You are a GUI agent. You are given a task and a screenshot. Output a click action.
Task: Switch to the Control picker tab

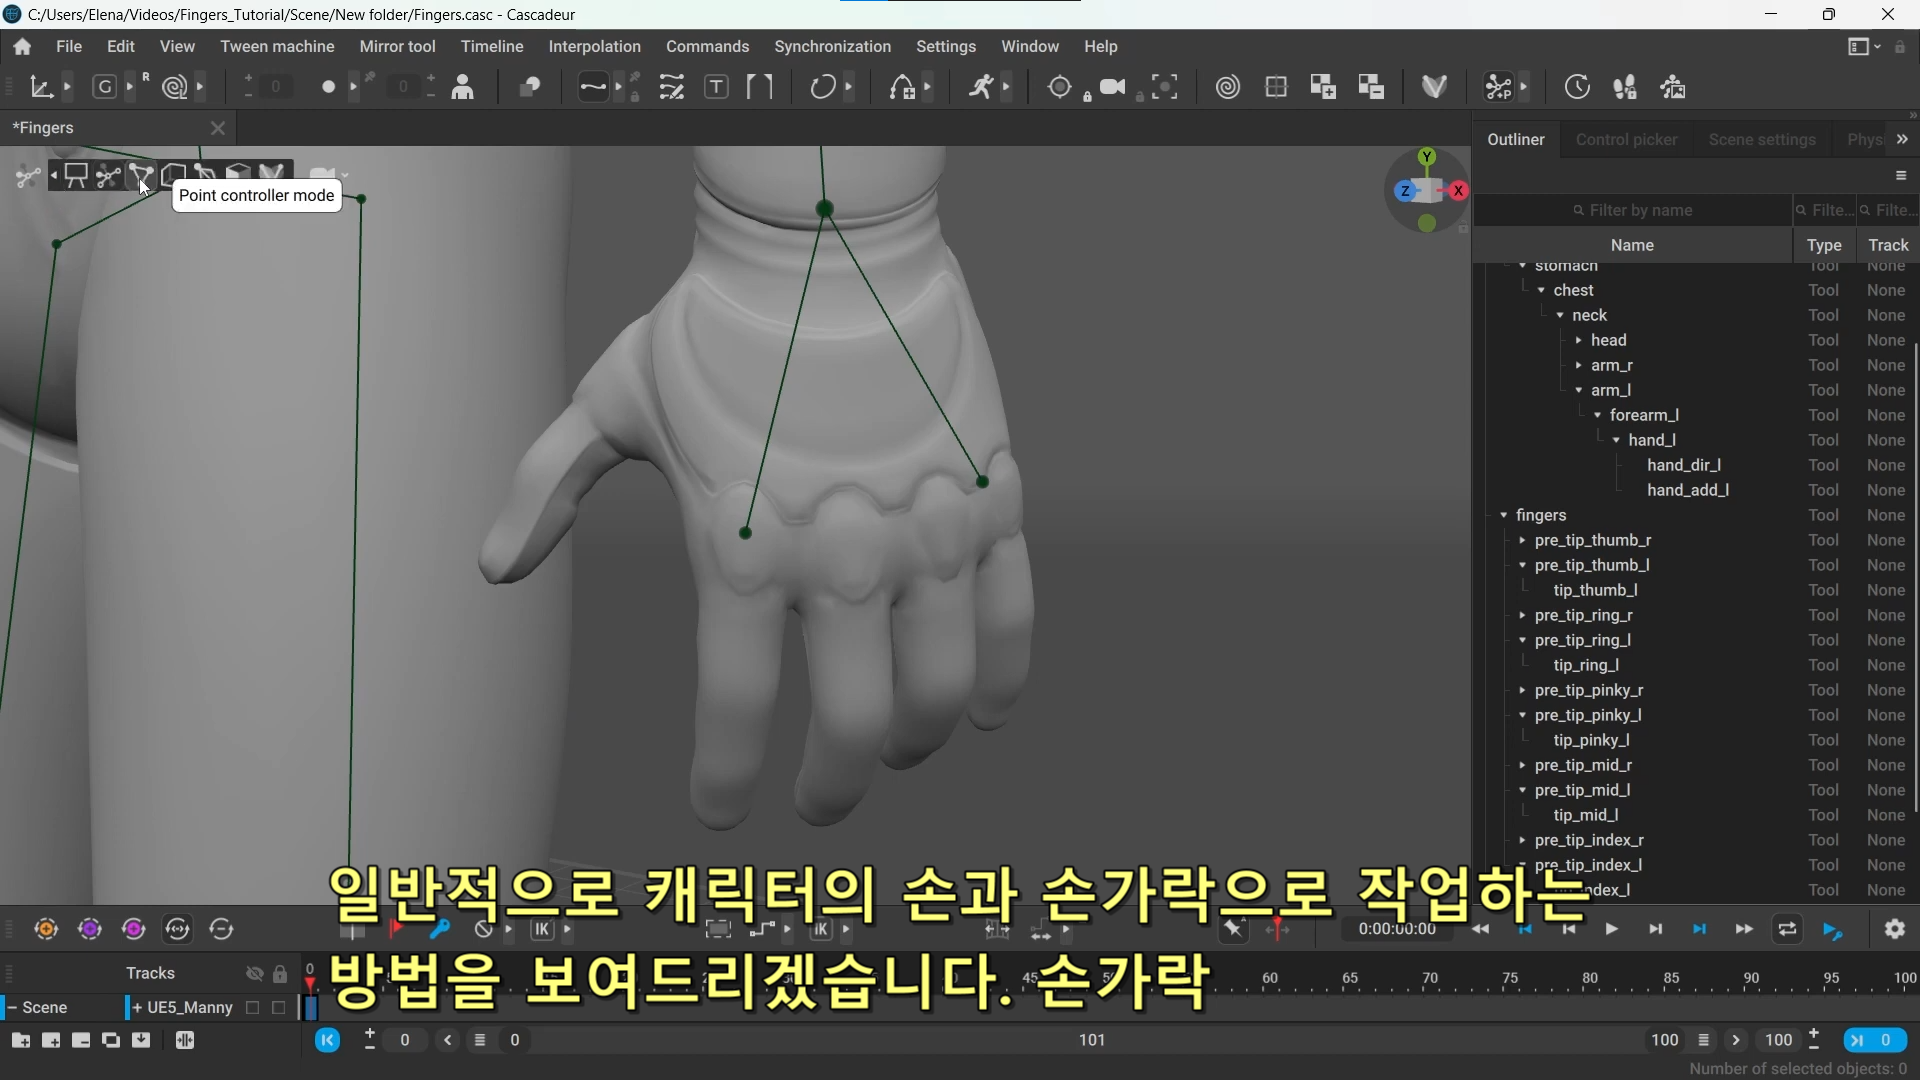click(1626, 140)
